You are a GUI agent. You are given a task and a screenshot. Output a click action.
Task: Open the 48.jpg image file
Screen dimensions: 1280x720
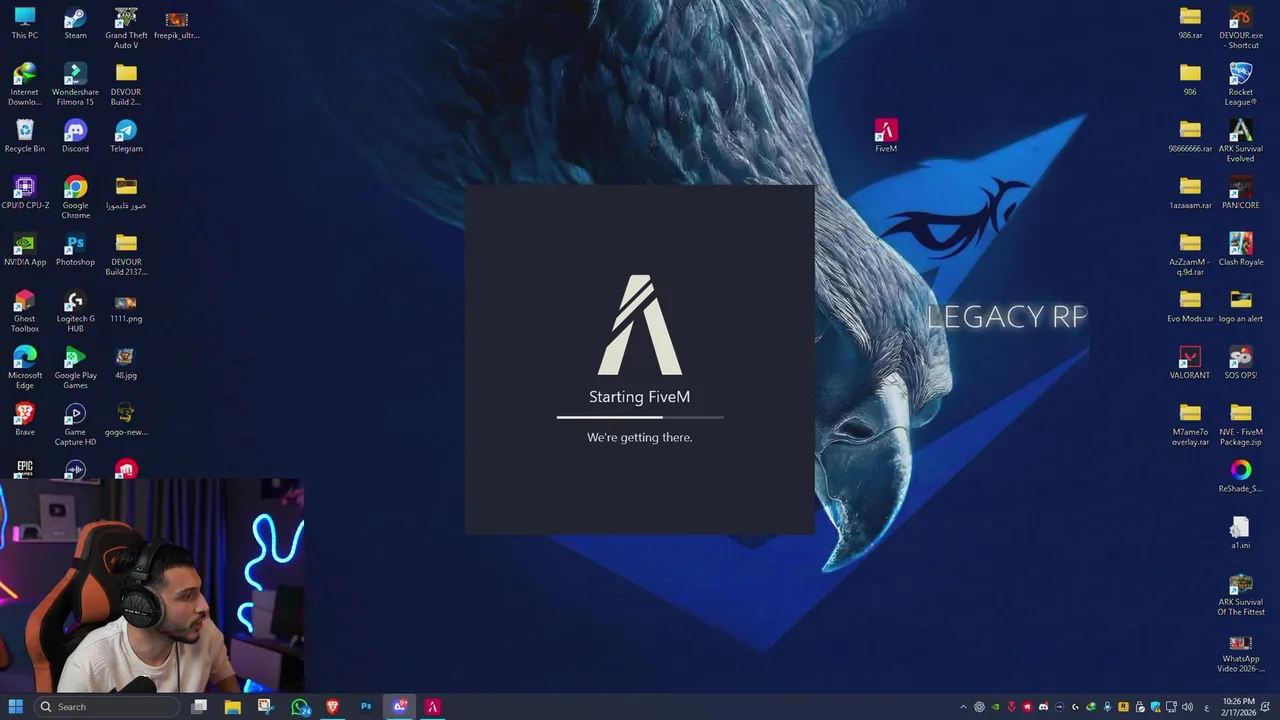[126, 363]
